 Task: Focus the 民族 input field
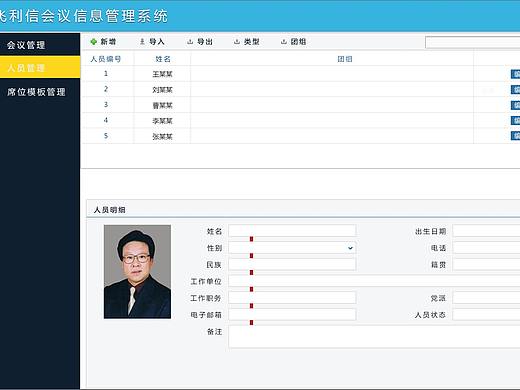tap(292, 264)
